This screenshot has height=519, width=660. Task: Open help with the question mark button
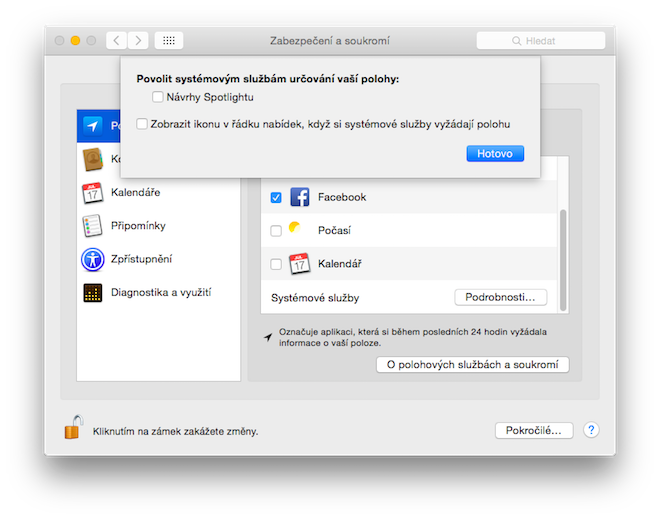591,430
